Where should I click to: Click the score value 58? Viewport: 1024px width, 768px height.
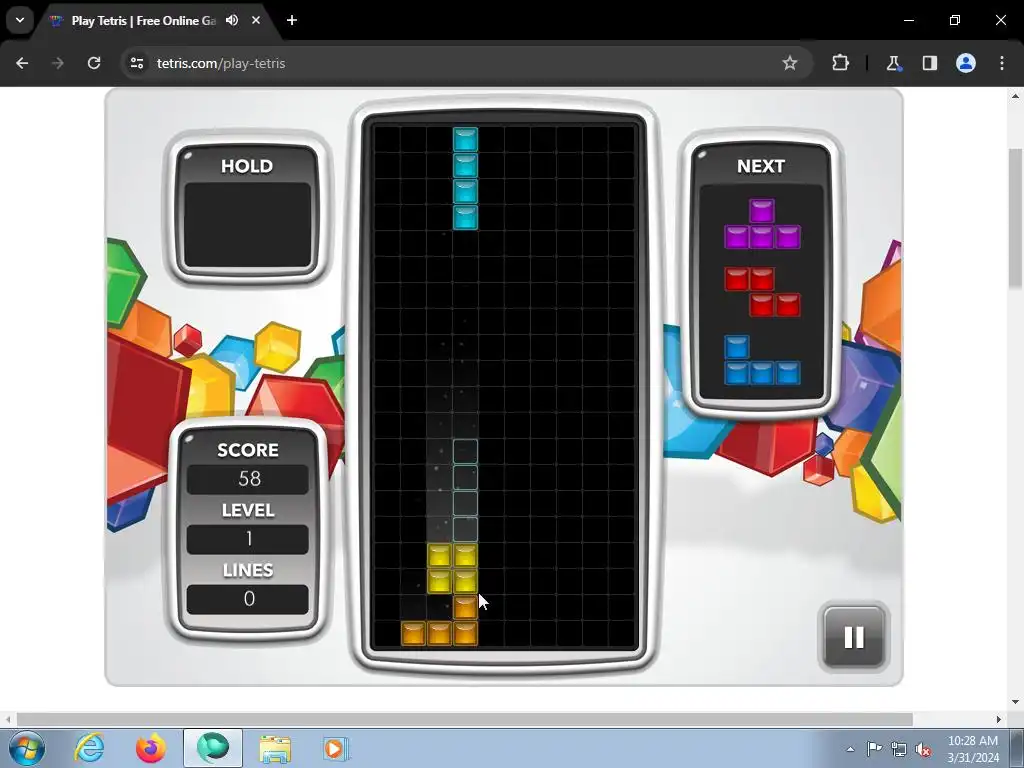tap(249, 479)
